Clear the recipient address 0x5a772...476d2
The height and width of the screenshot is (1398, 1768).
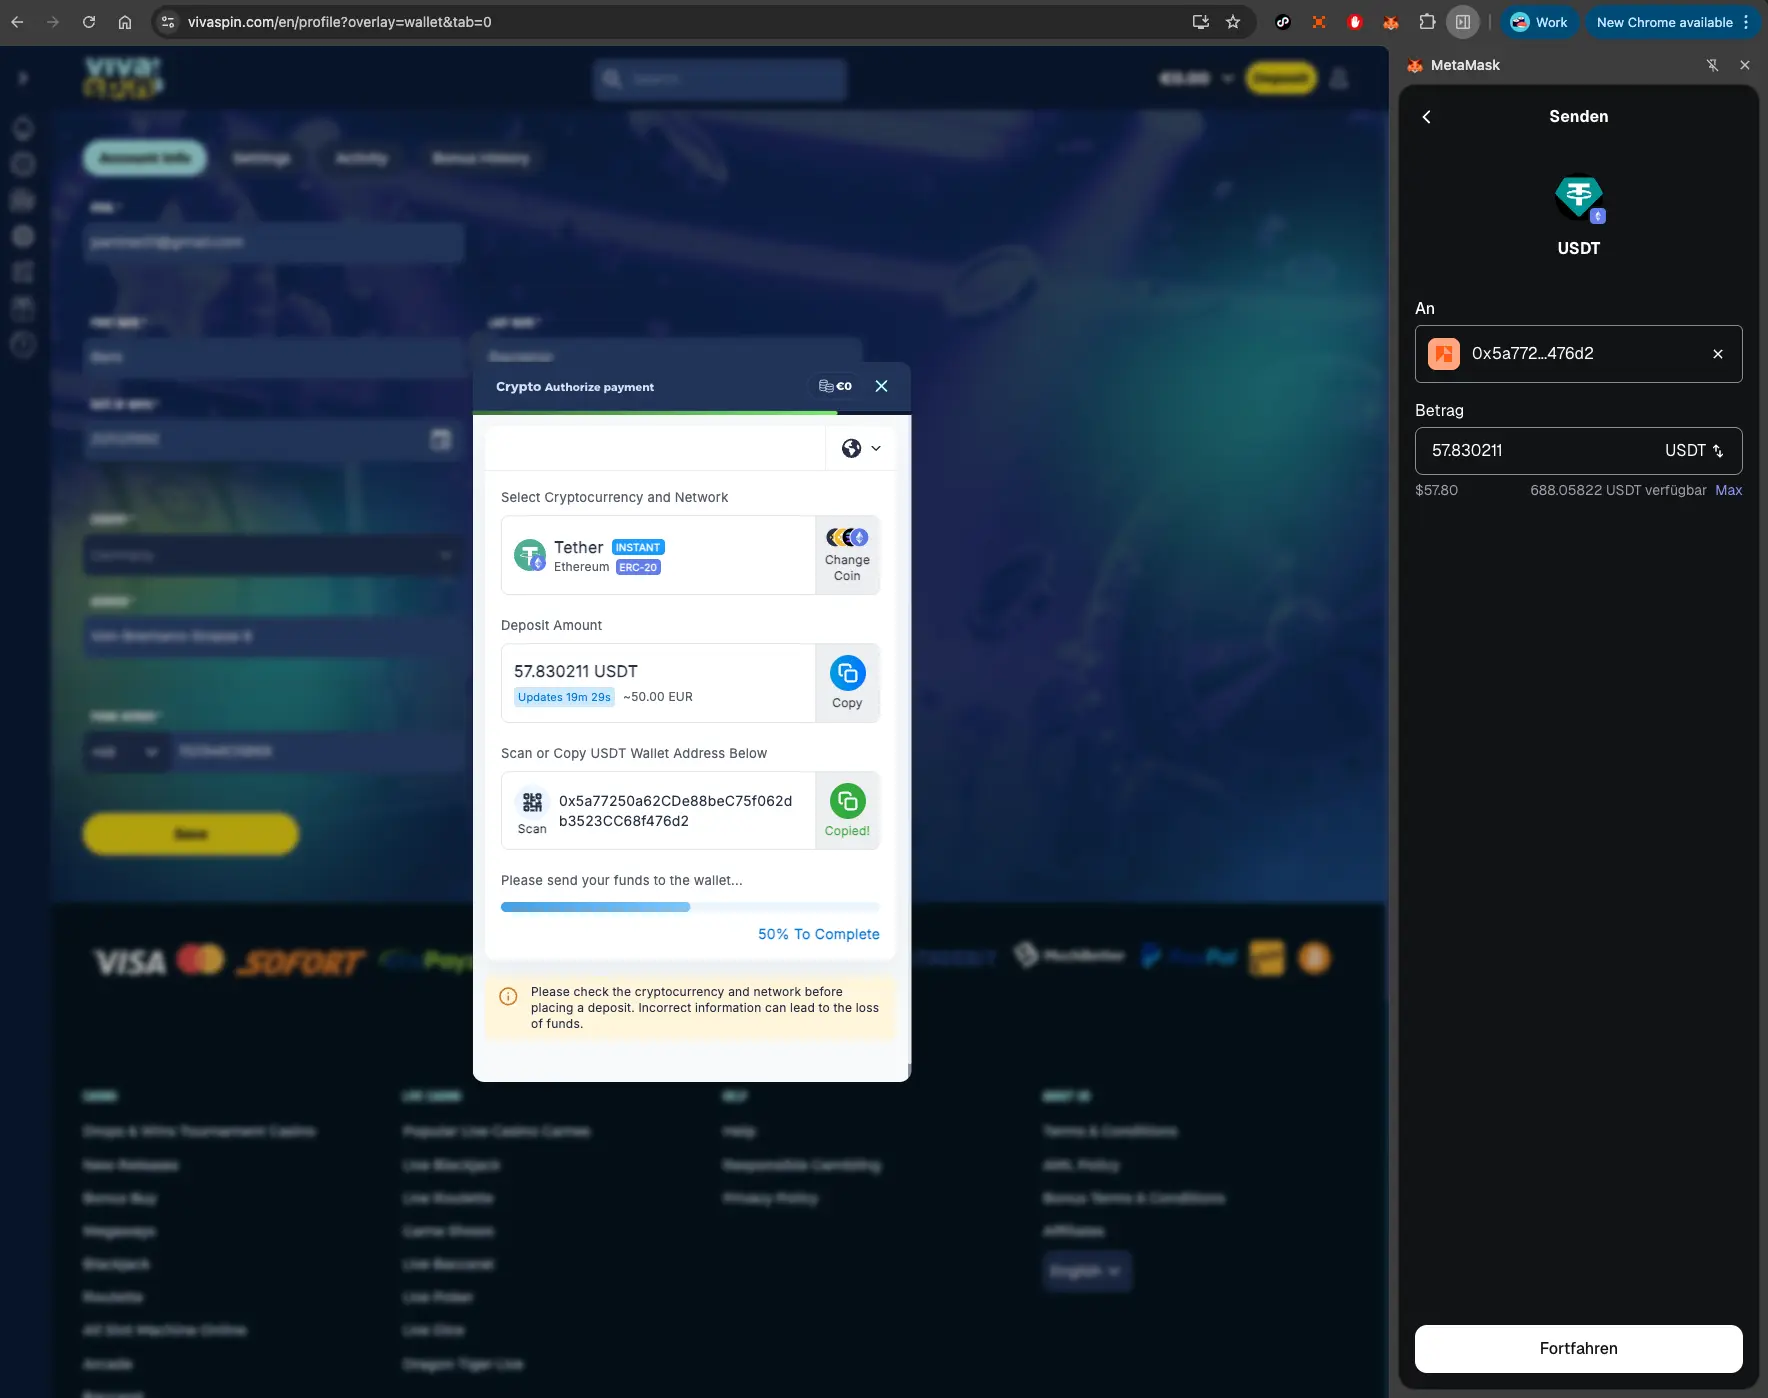[x=1717, y=354]
